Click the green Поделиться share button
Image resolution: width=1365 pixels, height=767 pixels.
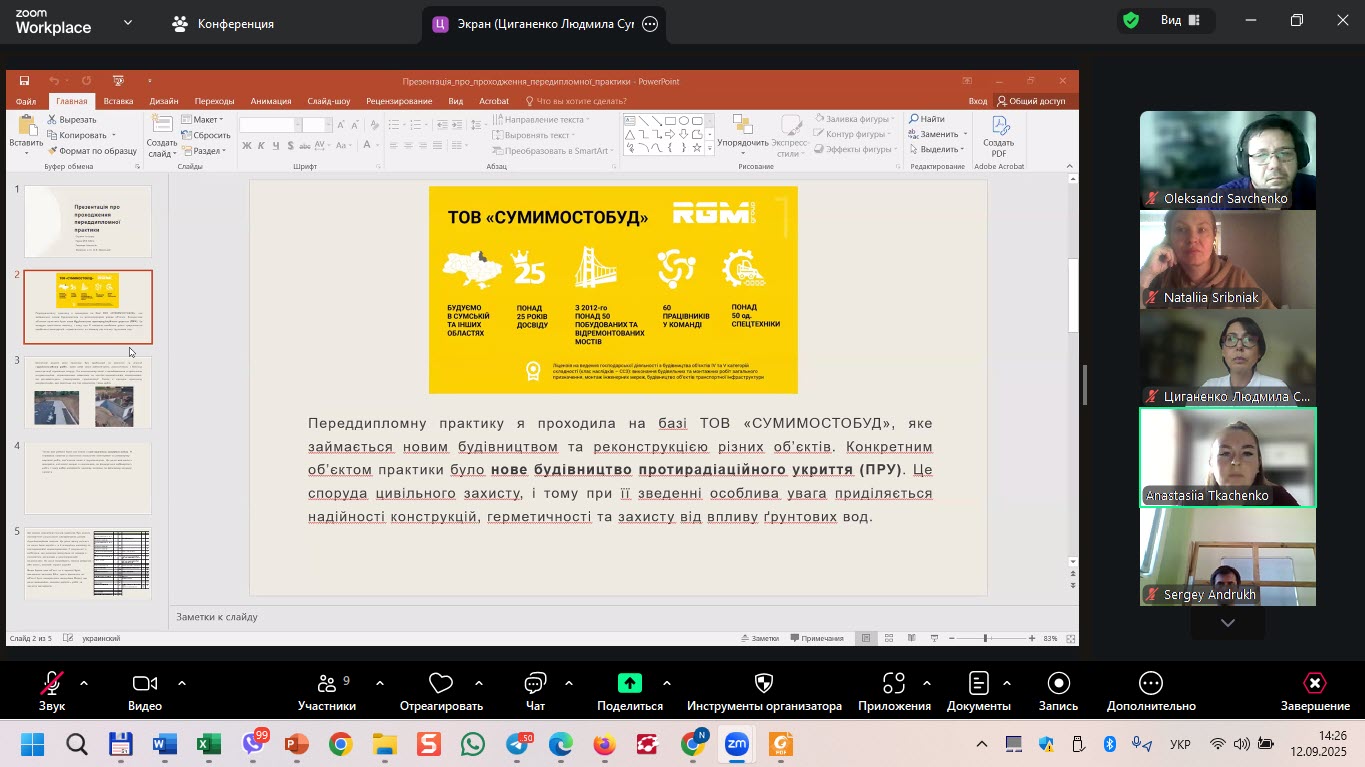pos(630,691)
